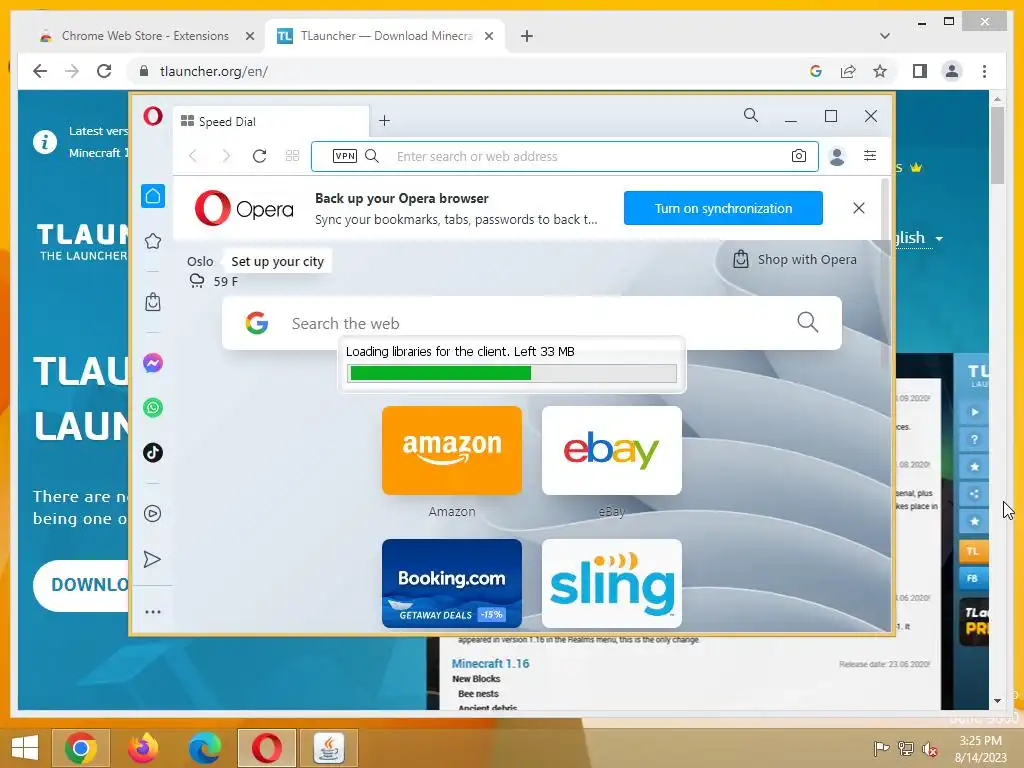The height and width of the screenshot is (768, 1024).
Task: Click Set up your city
Action: 278,261
